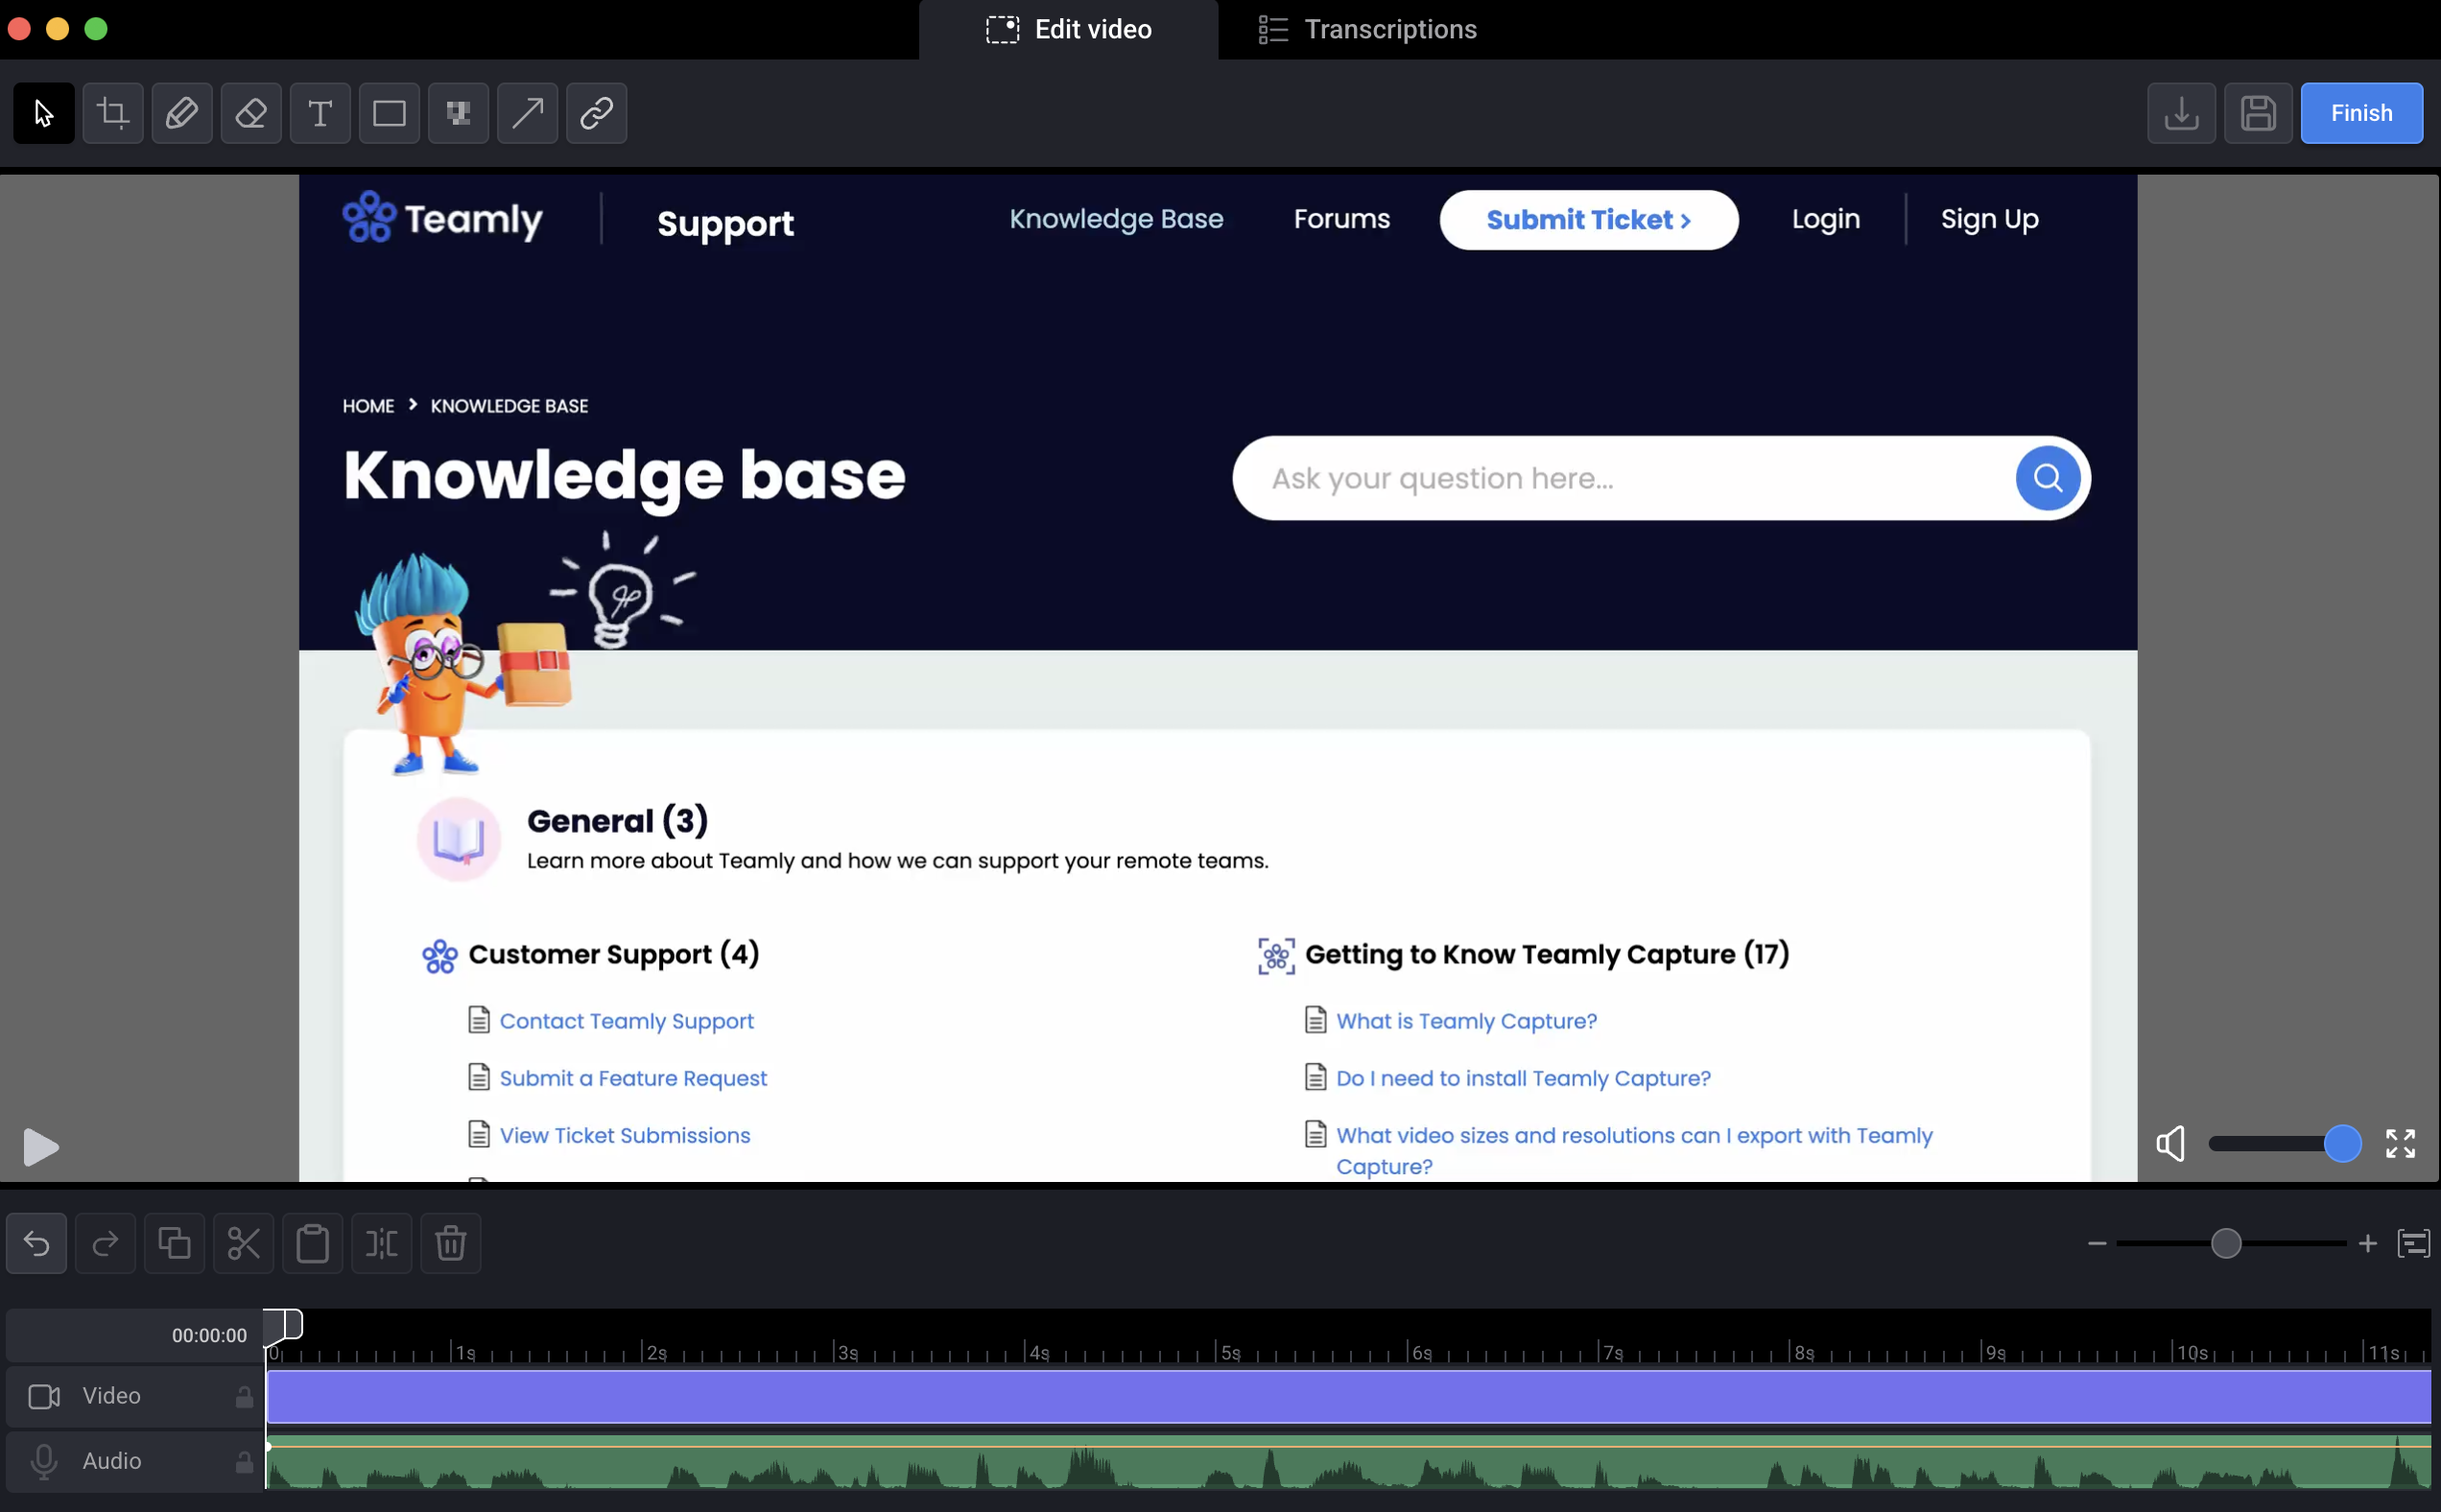Image resolution: width=2441 pixels, height=1512 pixels.
Task: Select the Eraser tool
Action: (x=251, y=113)
